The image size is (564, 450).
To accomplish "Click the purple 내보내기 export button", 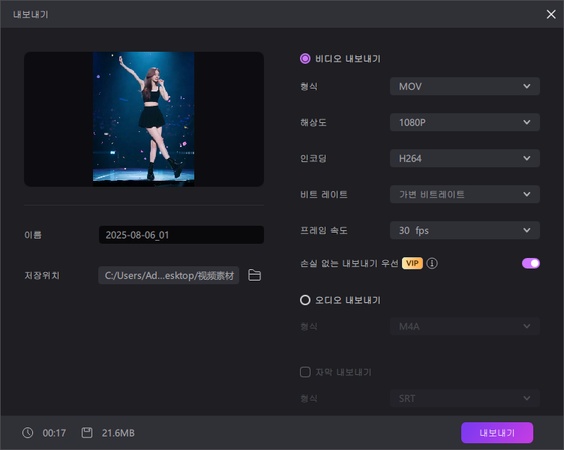I will coord(497,433).
